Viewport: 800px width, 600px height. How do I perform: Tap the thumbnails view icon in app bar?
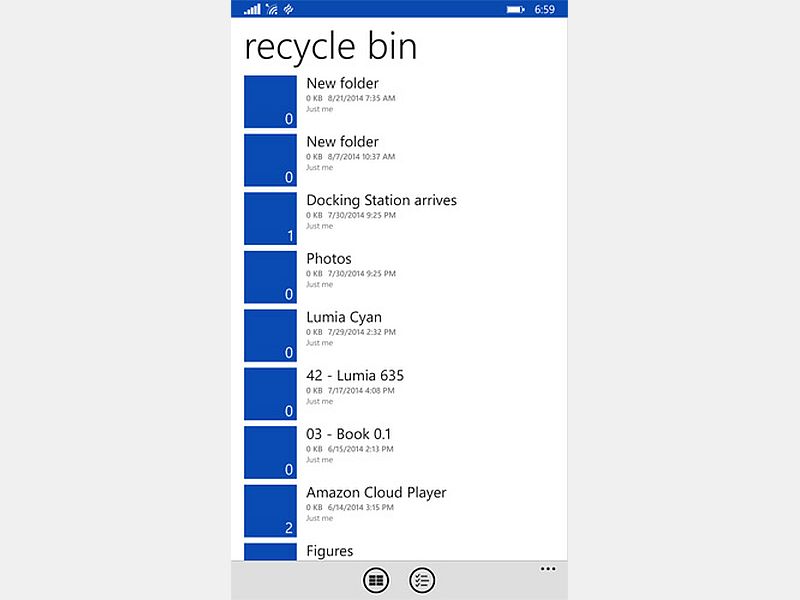point(376,580)
